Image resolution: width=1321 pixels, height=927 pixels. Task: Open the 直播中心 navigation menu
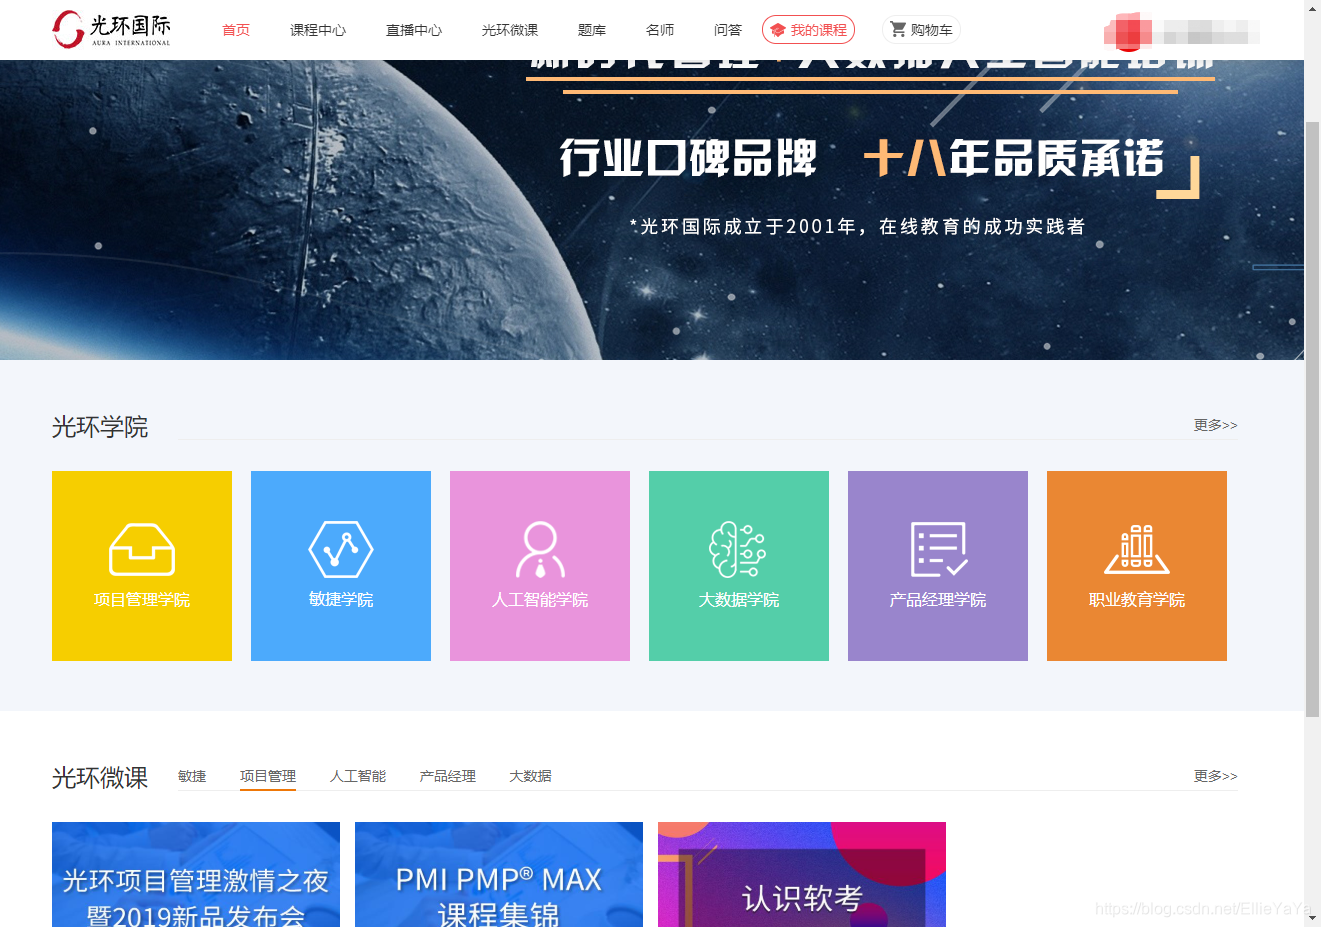point(414,30)
